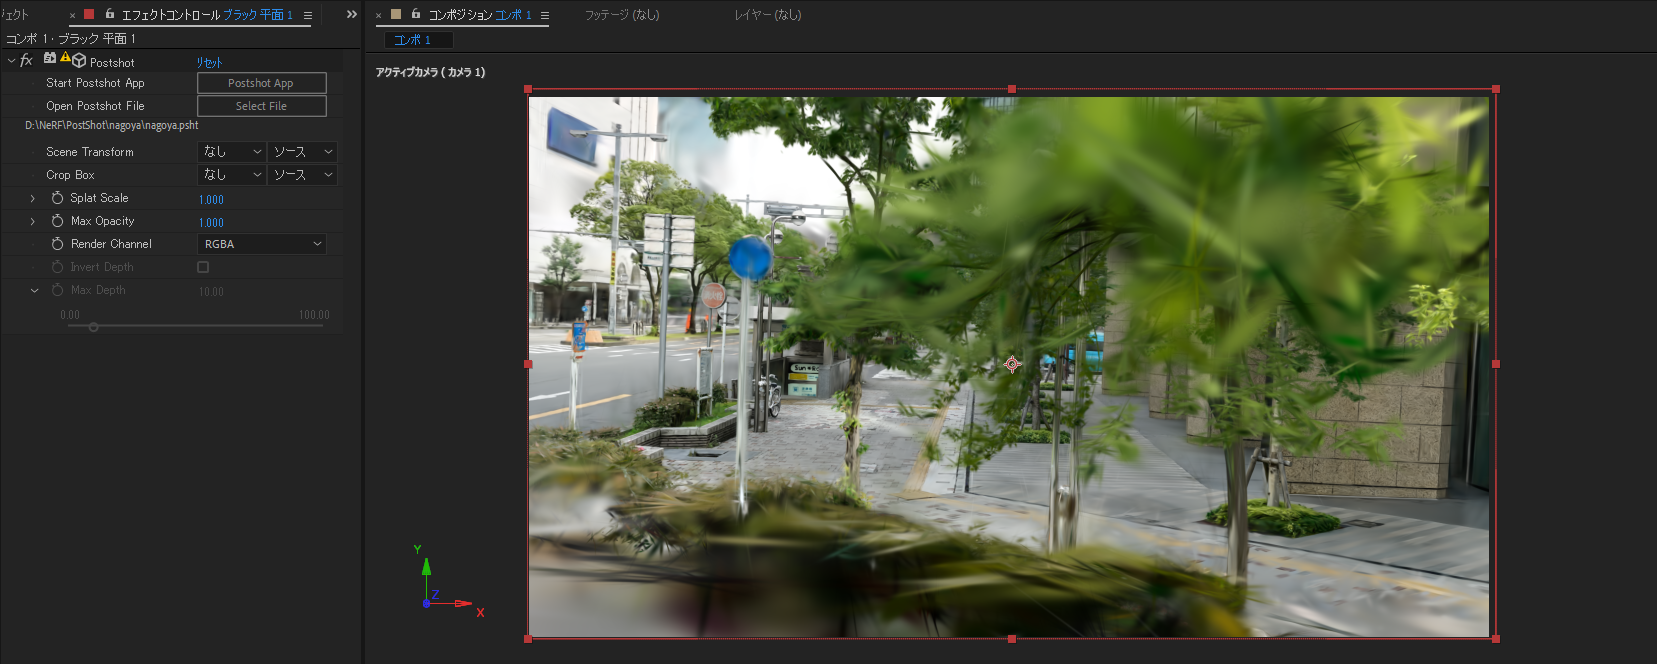Click the コンポ 1 · ブラック 平面 1 header
This screenshot has height=664, width=1657.
pyautogui.click(x=71, y=38)
